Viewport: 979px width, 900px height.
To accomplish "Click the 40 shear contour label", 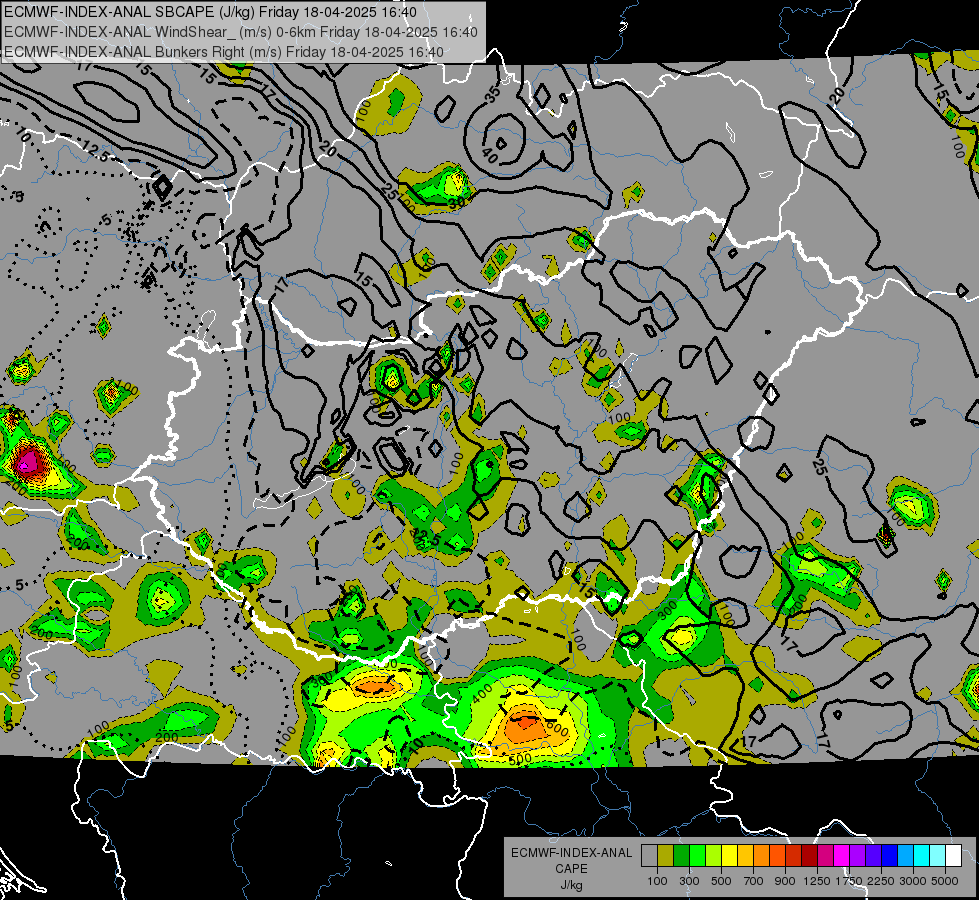I will [490, 155].
